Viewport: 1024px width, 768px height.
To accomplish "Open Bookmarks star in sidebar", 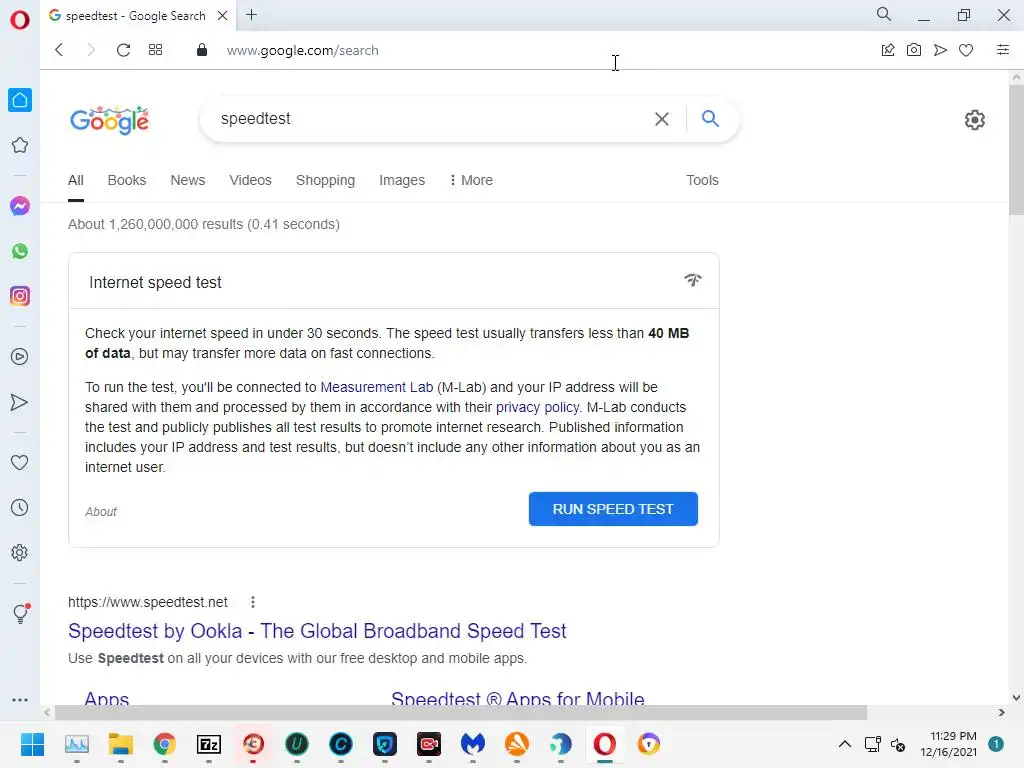I will coord(20,145).
